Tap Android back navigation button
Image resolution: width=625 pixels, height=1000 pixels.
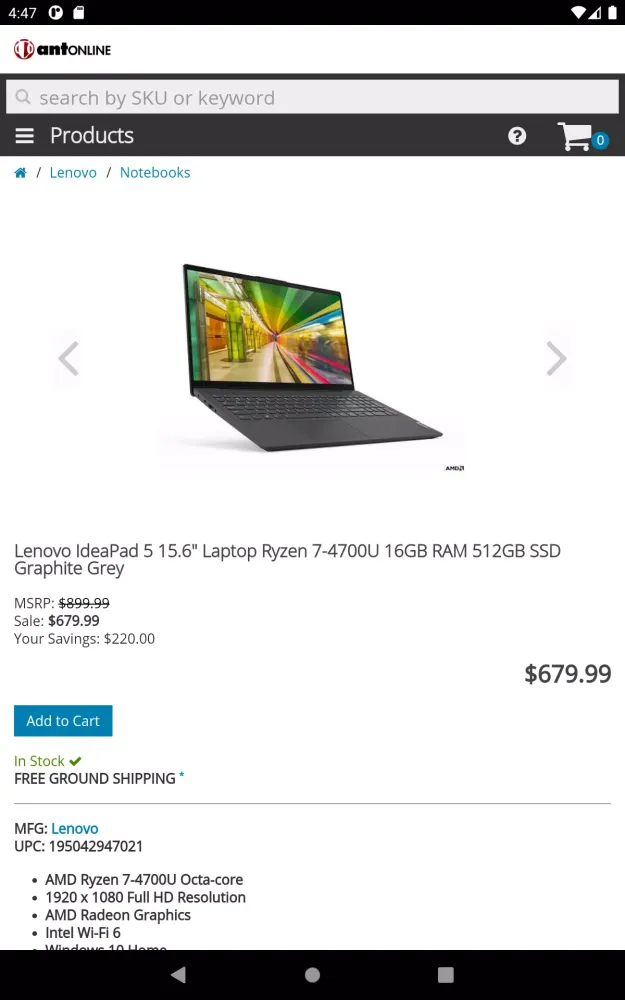(179, 974)
